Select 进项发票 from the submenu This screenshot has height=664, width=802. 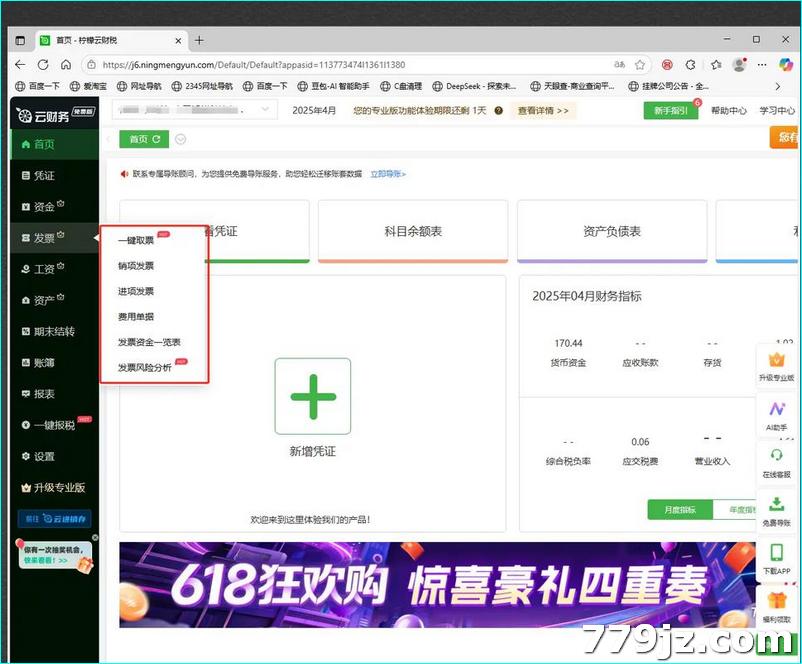136,292
